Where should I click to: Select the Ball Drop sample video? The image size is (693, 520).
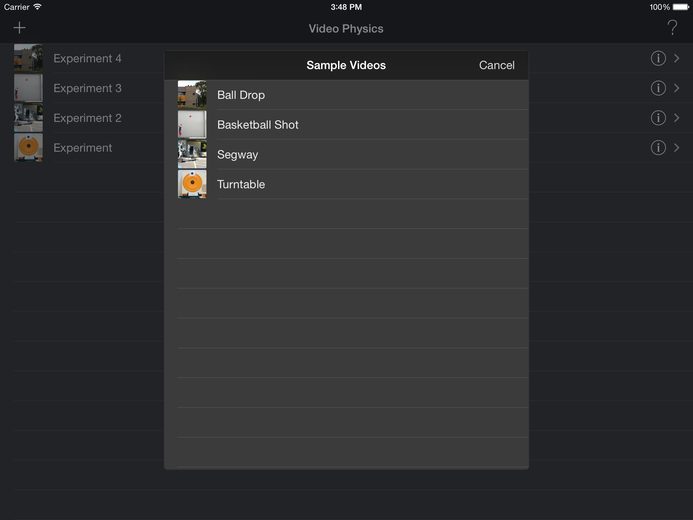coord(346,95)
